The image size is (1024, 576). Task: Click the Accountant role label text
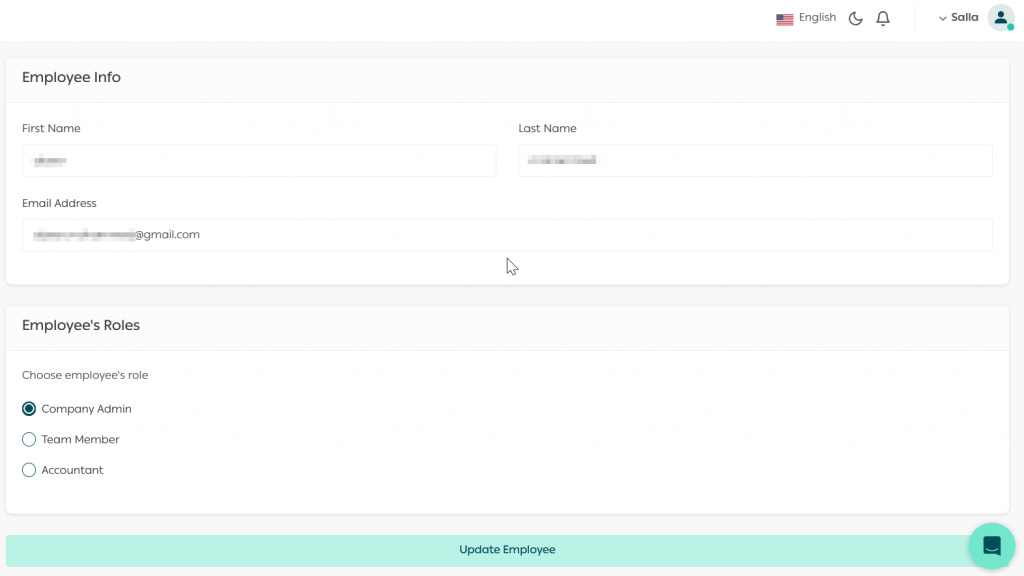[72, 470]
